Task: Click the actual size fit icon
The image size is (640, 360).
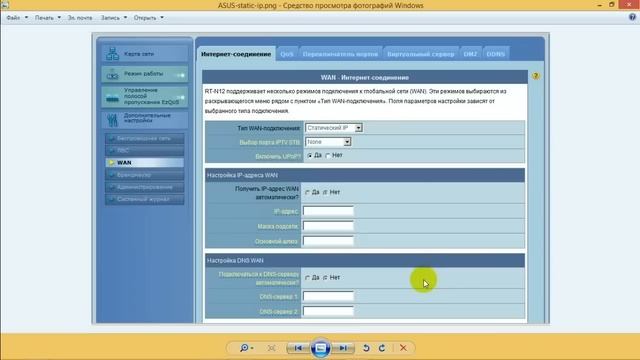Action: [x=271, y=348]
